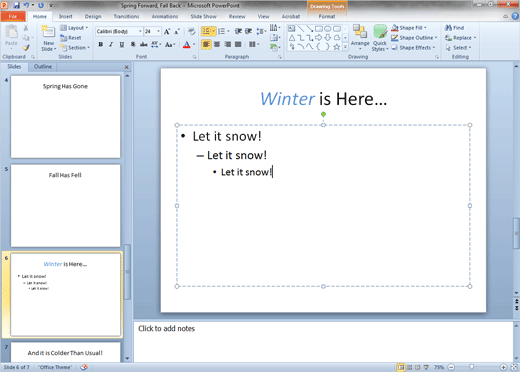Open the Shape Fill dropdown

(409, 28)
